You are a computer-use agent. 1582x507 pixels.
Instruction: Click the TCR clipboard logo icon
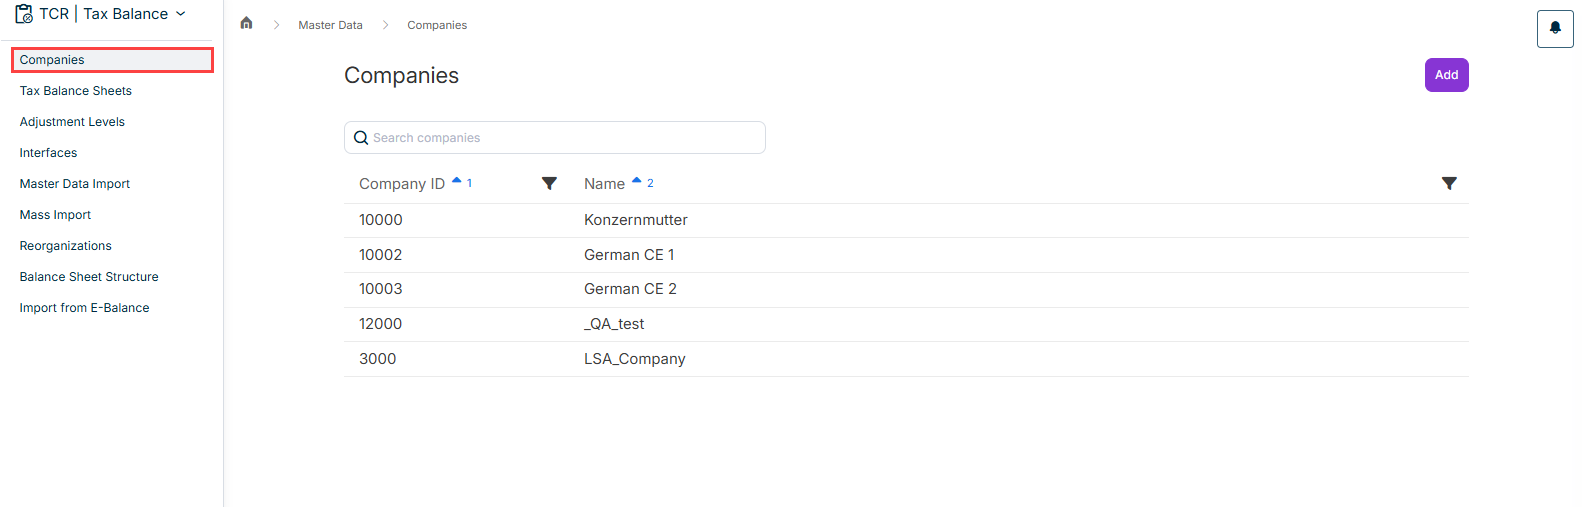coord(24,14)
